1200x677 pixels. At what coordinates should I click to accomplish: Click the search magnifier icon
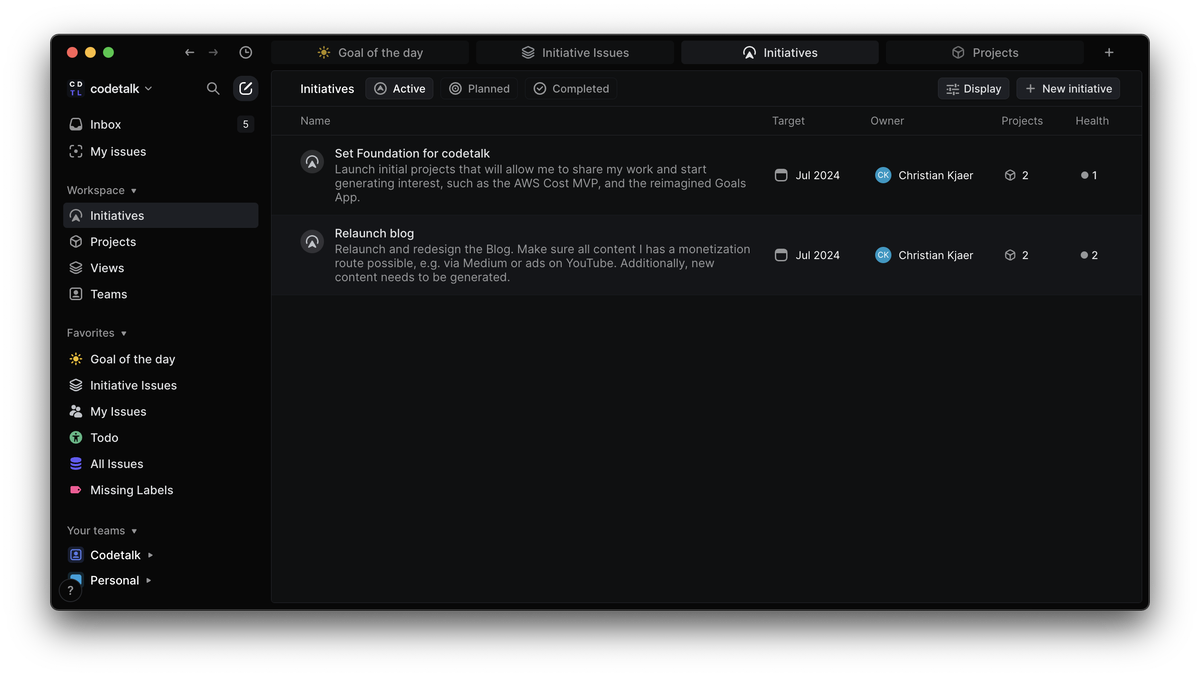[x=213, y=89]
